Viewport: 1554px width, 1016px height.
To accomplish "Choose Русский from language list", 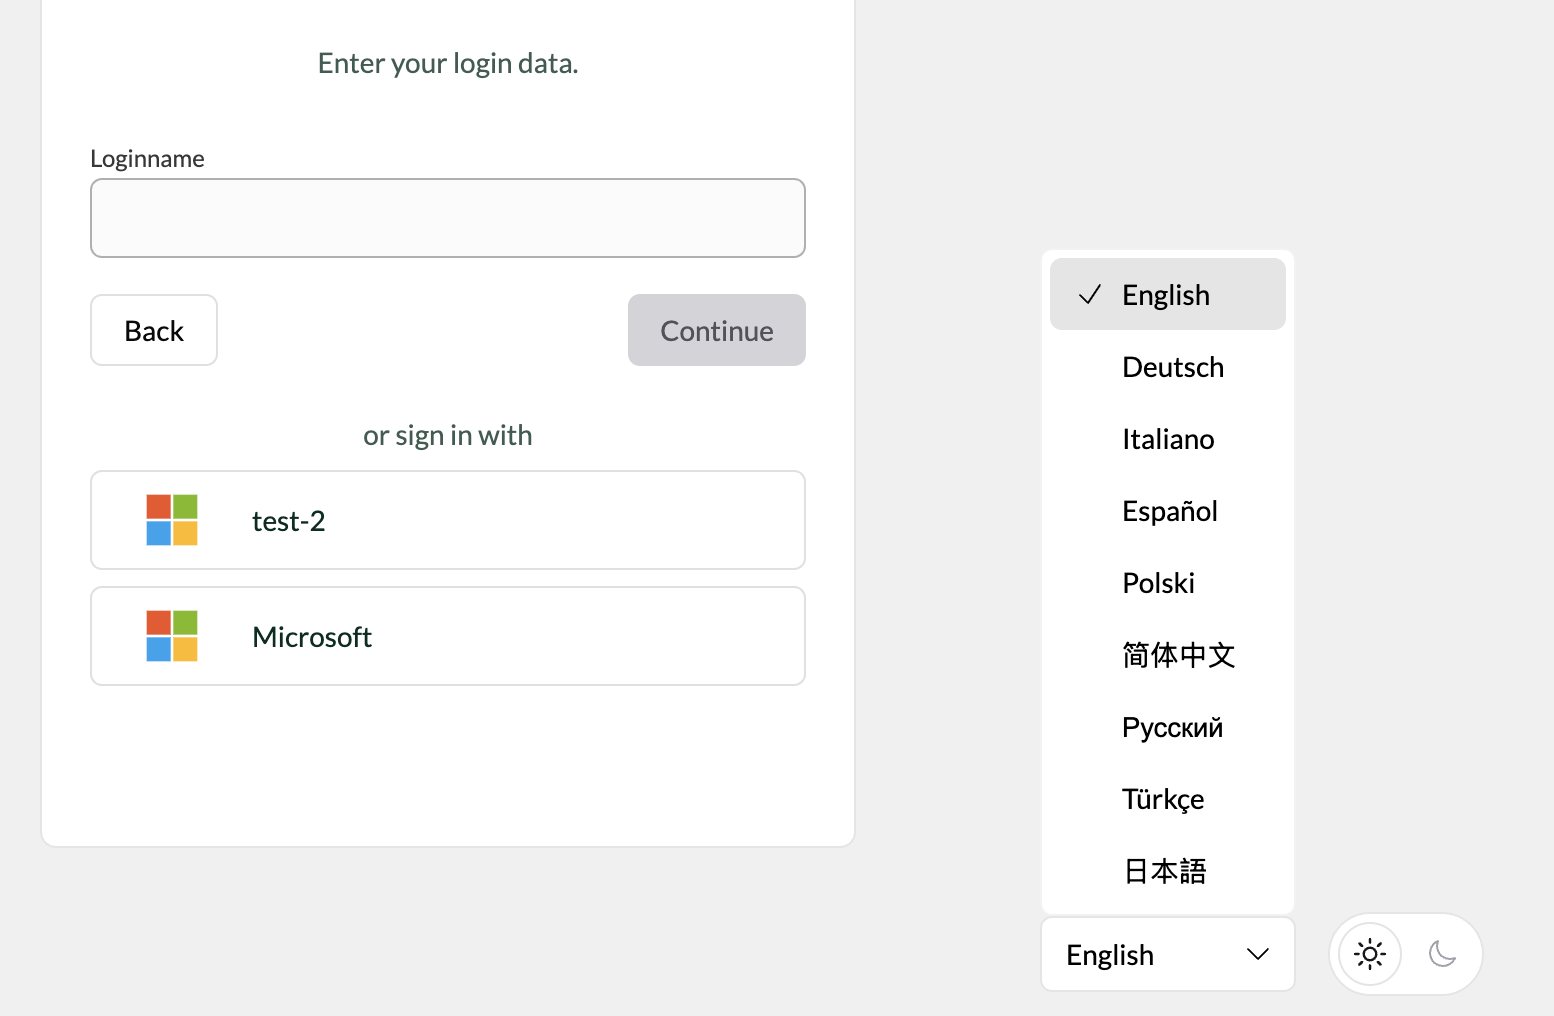I will point(1172,727).
